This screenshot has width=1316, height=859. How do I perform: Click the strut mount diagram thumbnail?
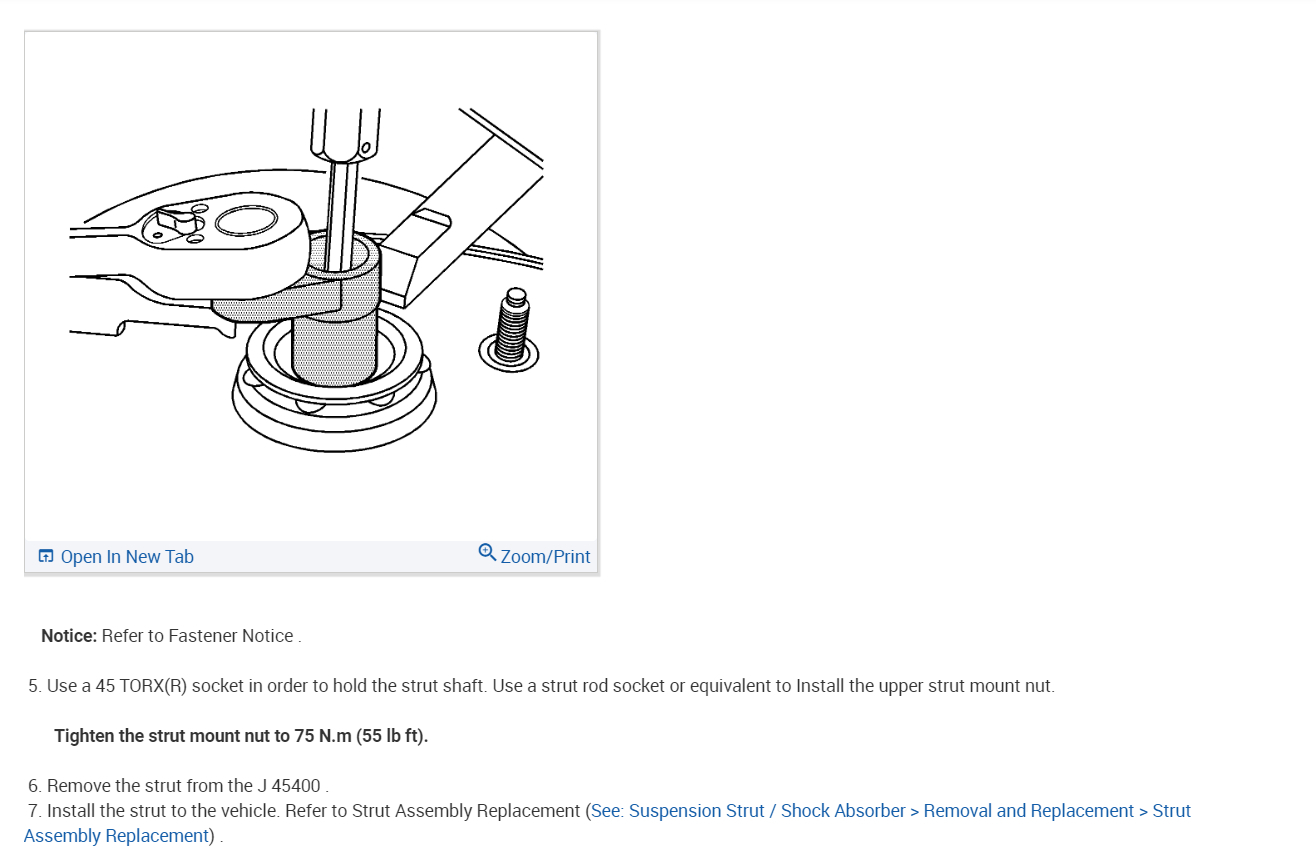tap(311, 286)
